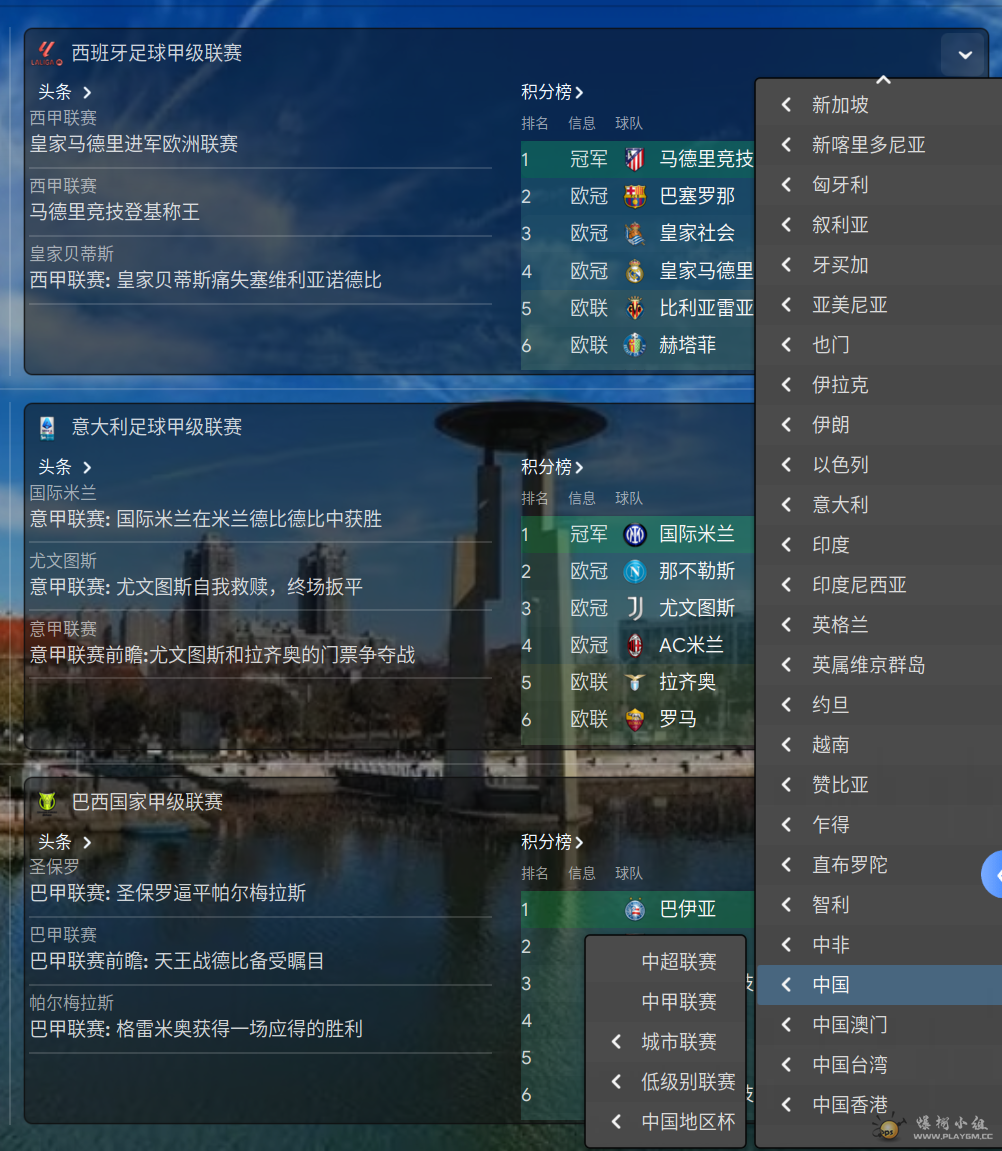Choose 中国香港 in the country list

pos(849,1105)
